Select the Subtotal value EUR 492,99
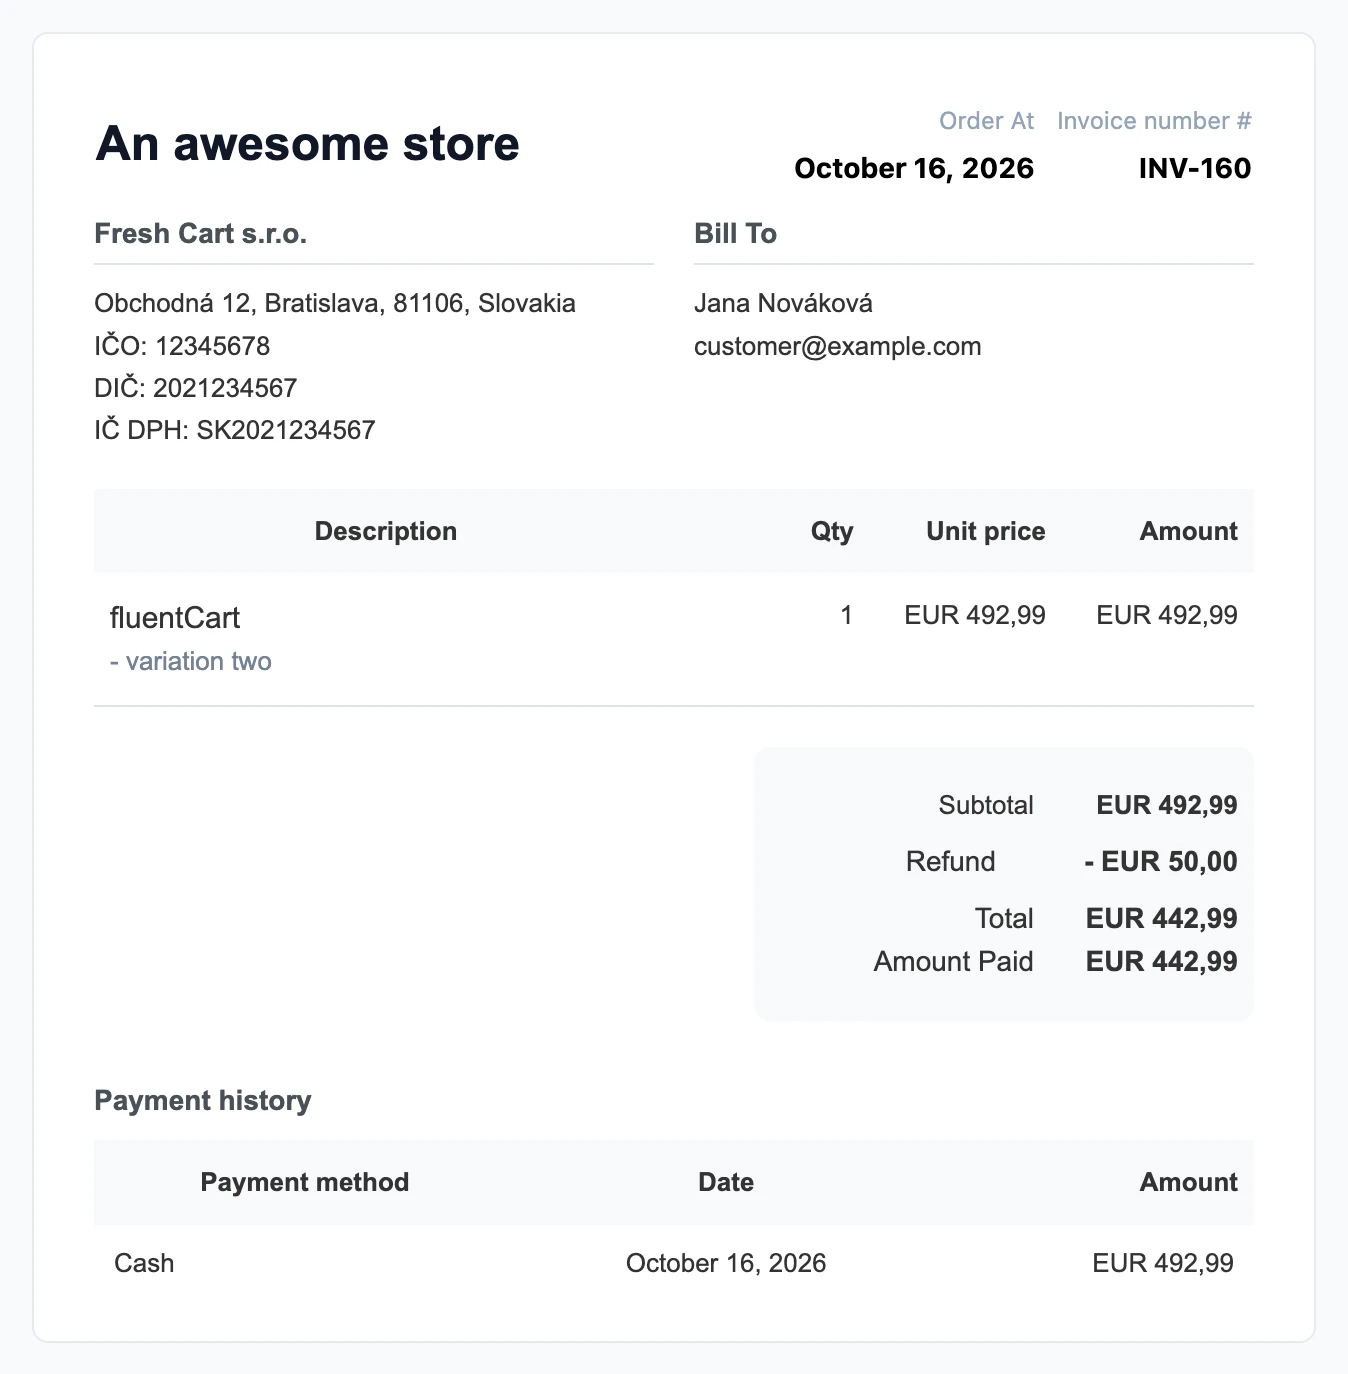This screenshot has width=1348, height=1374. 1167,805
